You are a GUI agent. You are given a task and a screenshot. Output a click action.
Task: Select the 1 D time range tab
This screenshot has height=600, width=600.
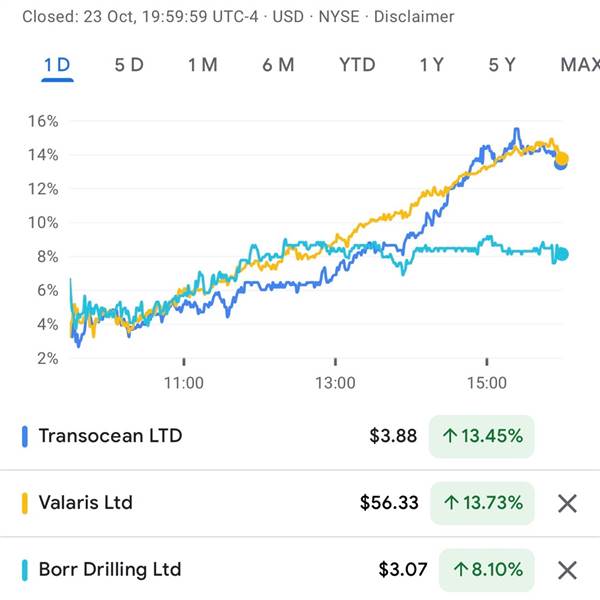(57, 65)
